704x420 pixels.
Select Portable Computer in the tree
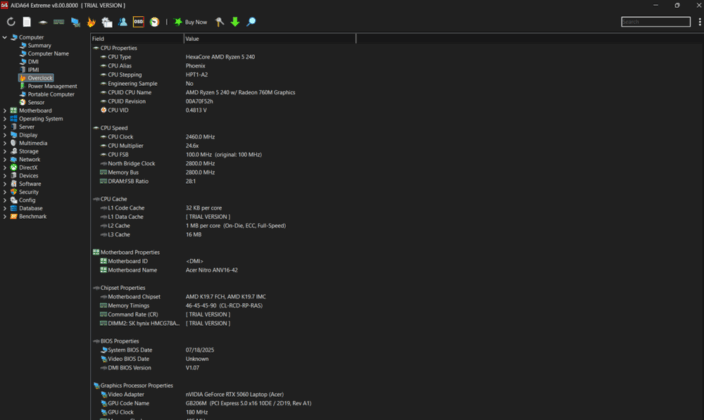[x=51, y=94]
